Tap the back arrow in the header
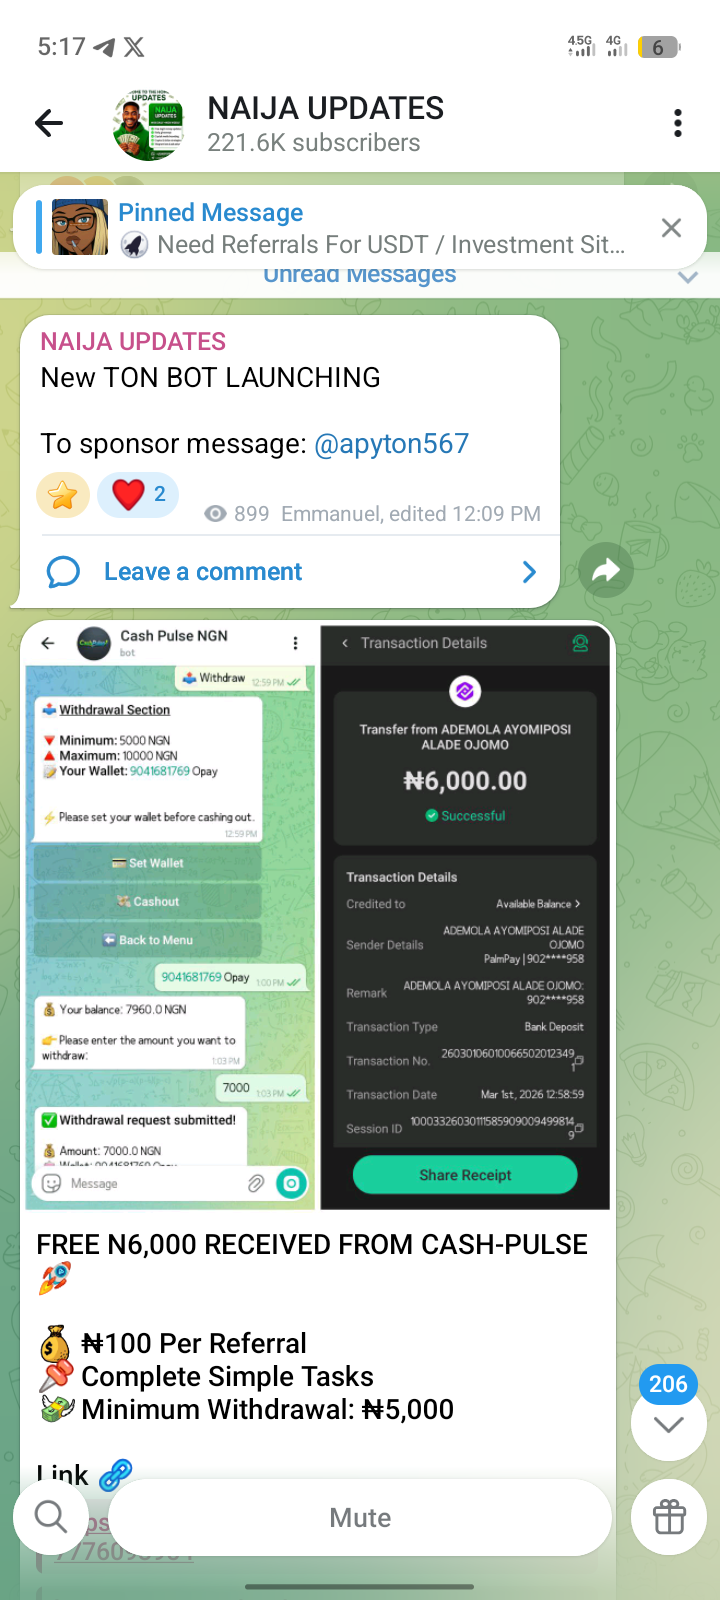This screenshot has width=720, height=1600. (x=48, y=123)
